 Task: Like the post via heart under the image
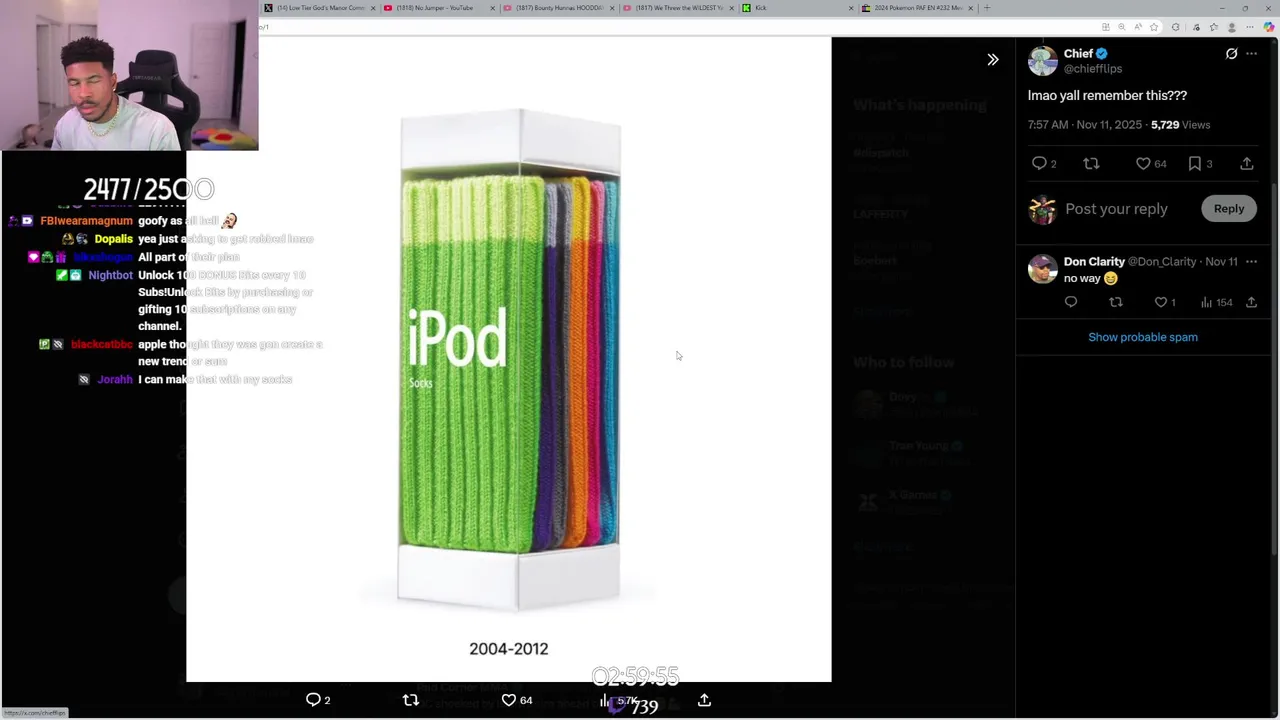tap(517, 700)
